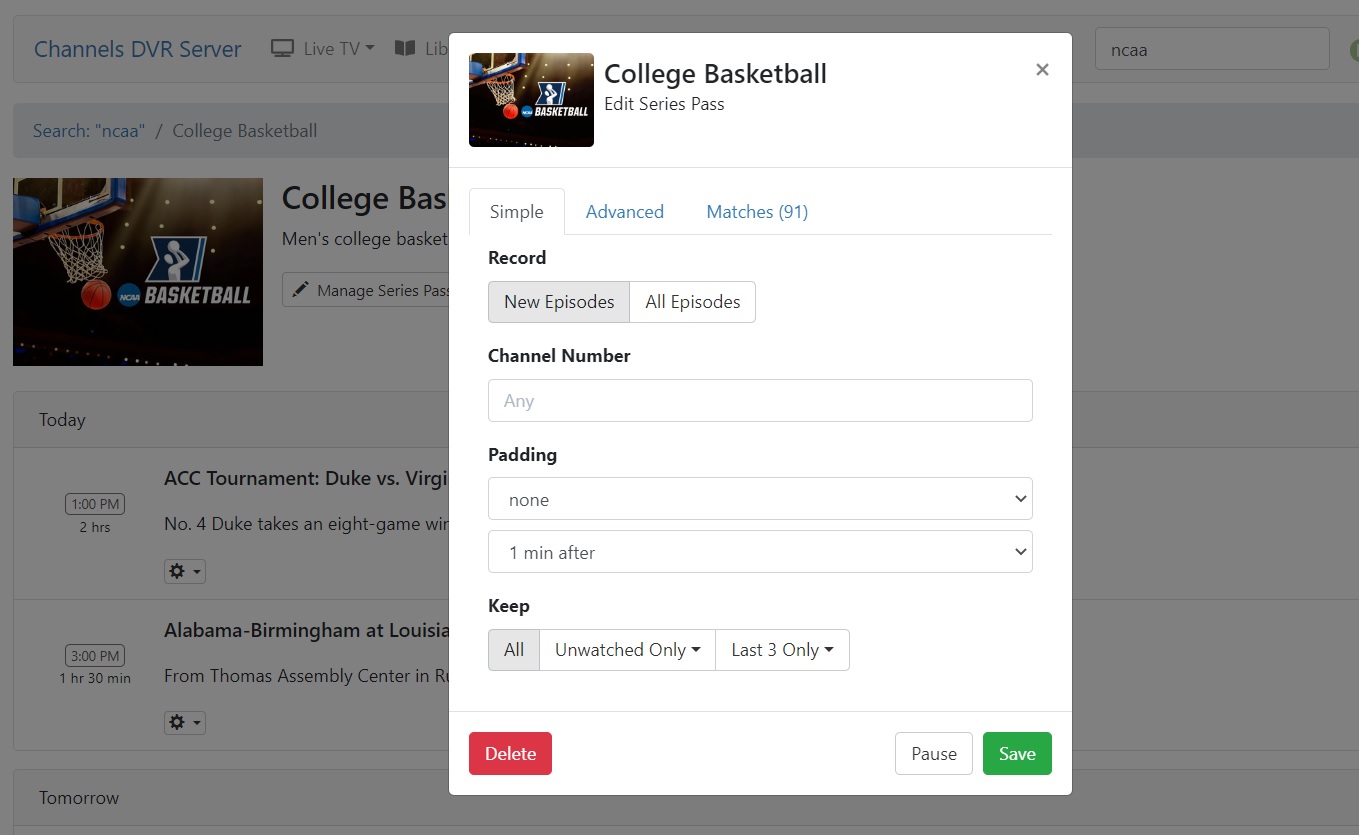Open the 1 min after padding dropdown
Viewport: 1359px width, 835px height.
click(760, 552)
